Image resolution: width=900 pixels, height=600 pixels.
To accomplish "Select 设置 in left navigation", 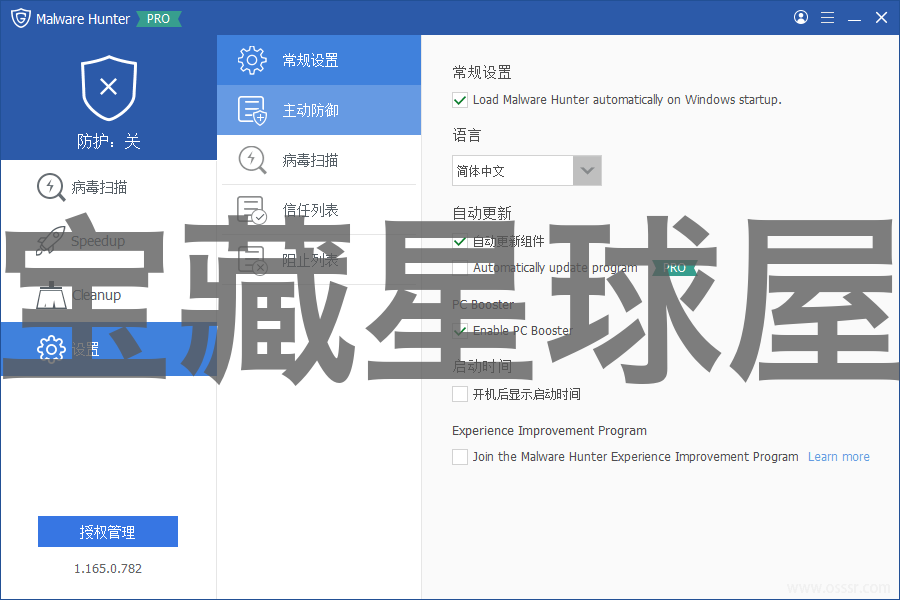I will click(108, 349).
